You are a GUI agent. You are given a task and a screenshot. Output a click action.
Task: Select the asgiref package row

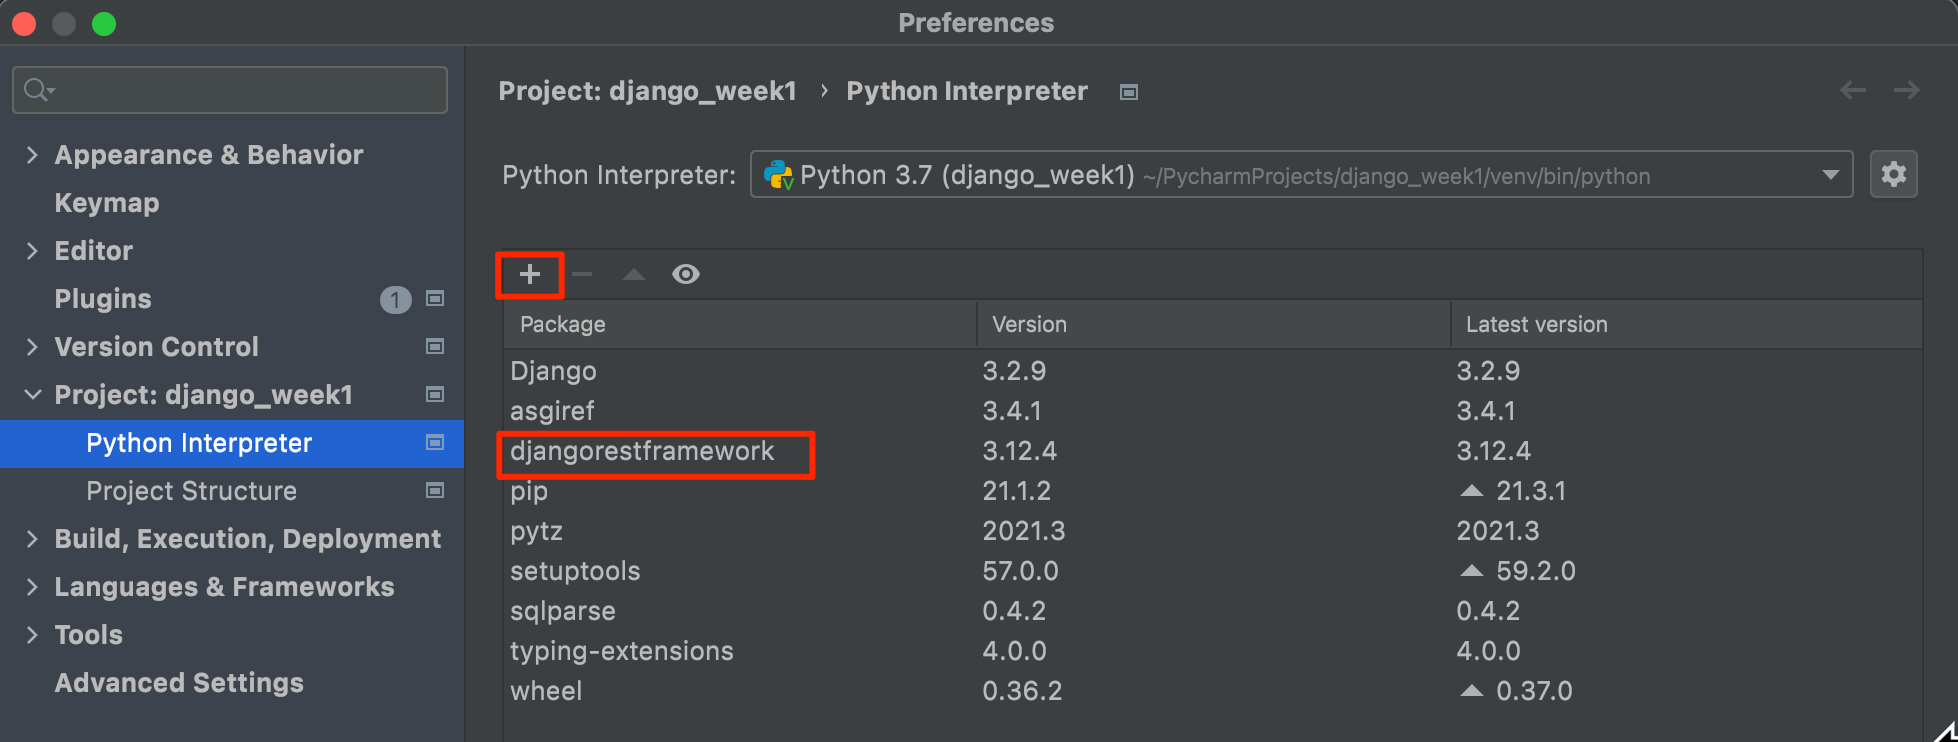point(1213,411)
